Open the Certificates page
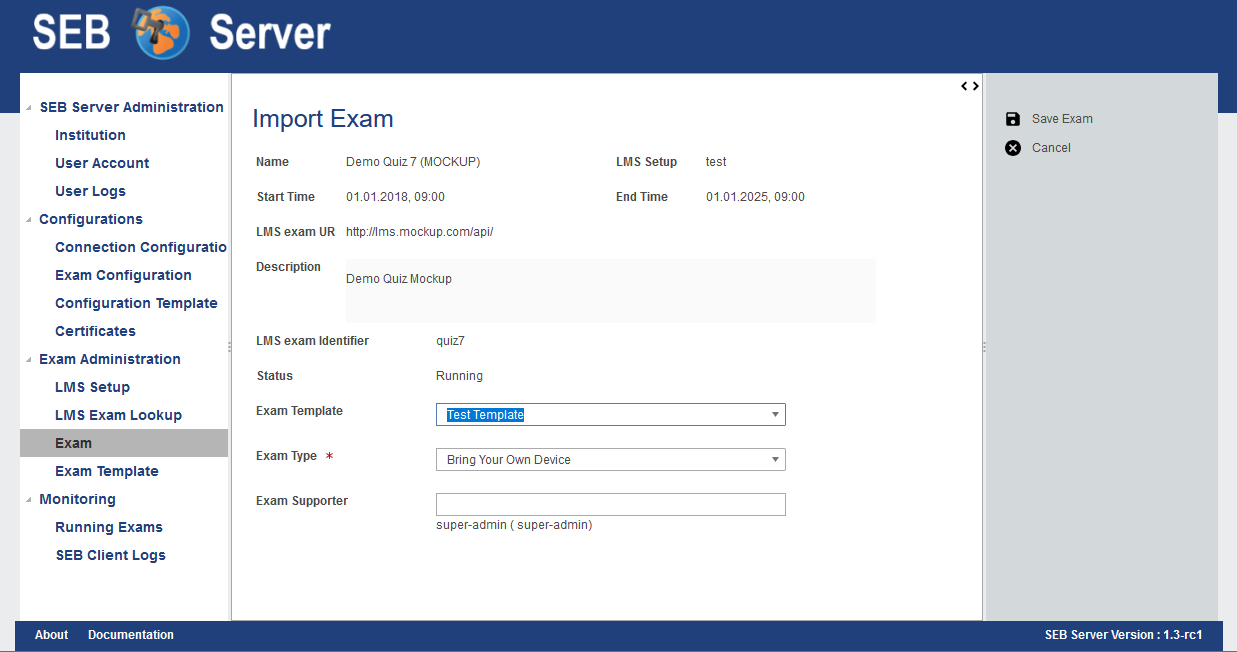Screen dimensions: 1237x652 [95, 331]
